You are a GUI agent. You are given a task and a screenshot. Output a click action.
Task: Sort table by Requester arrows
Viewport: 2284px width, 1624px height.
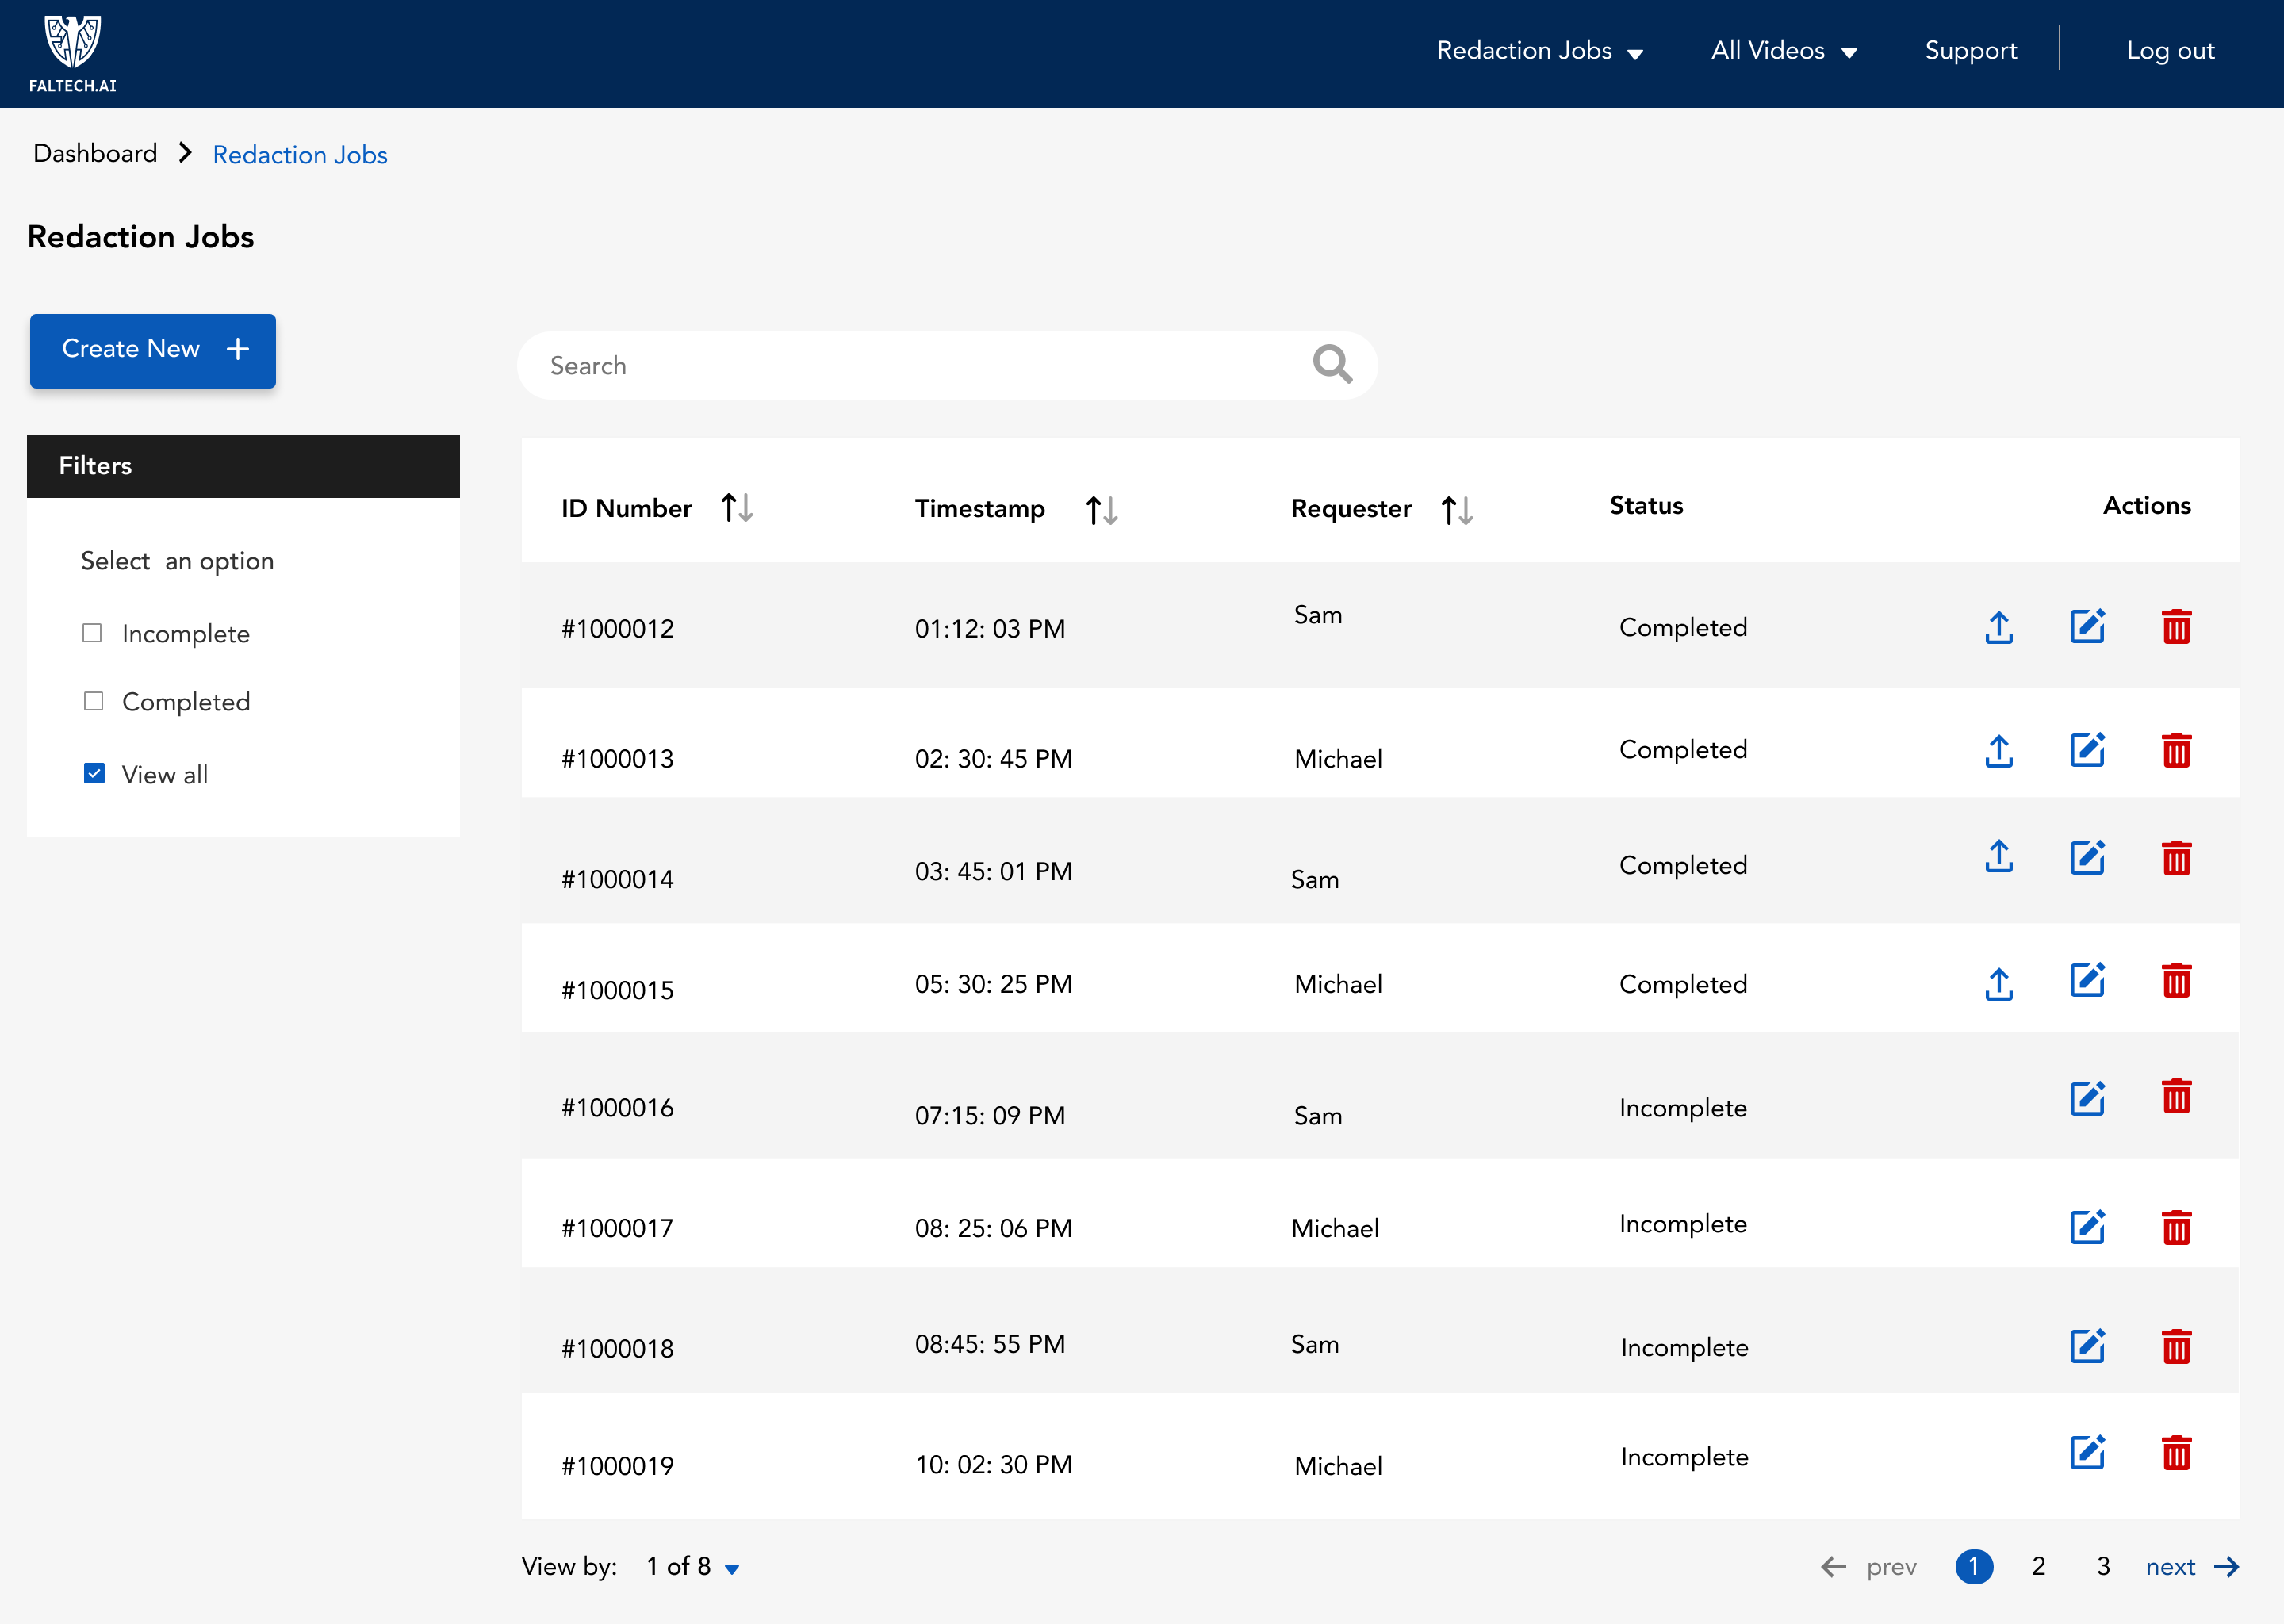click(x=1456, y=510)
